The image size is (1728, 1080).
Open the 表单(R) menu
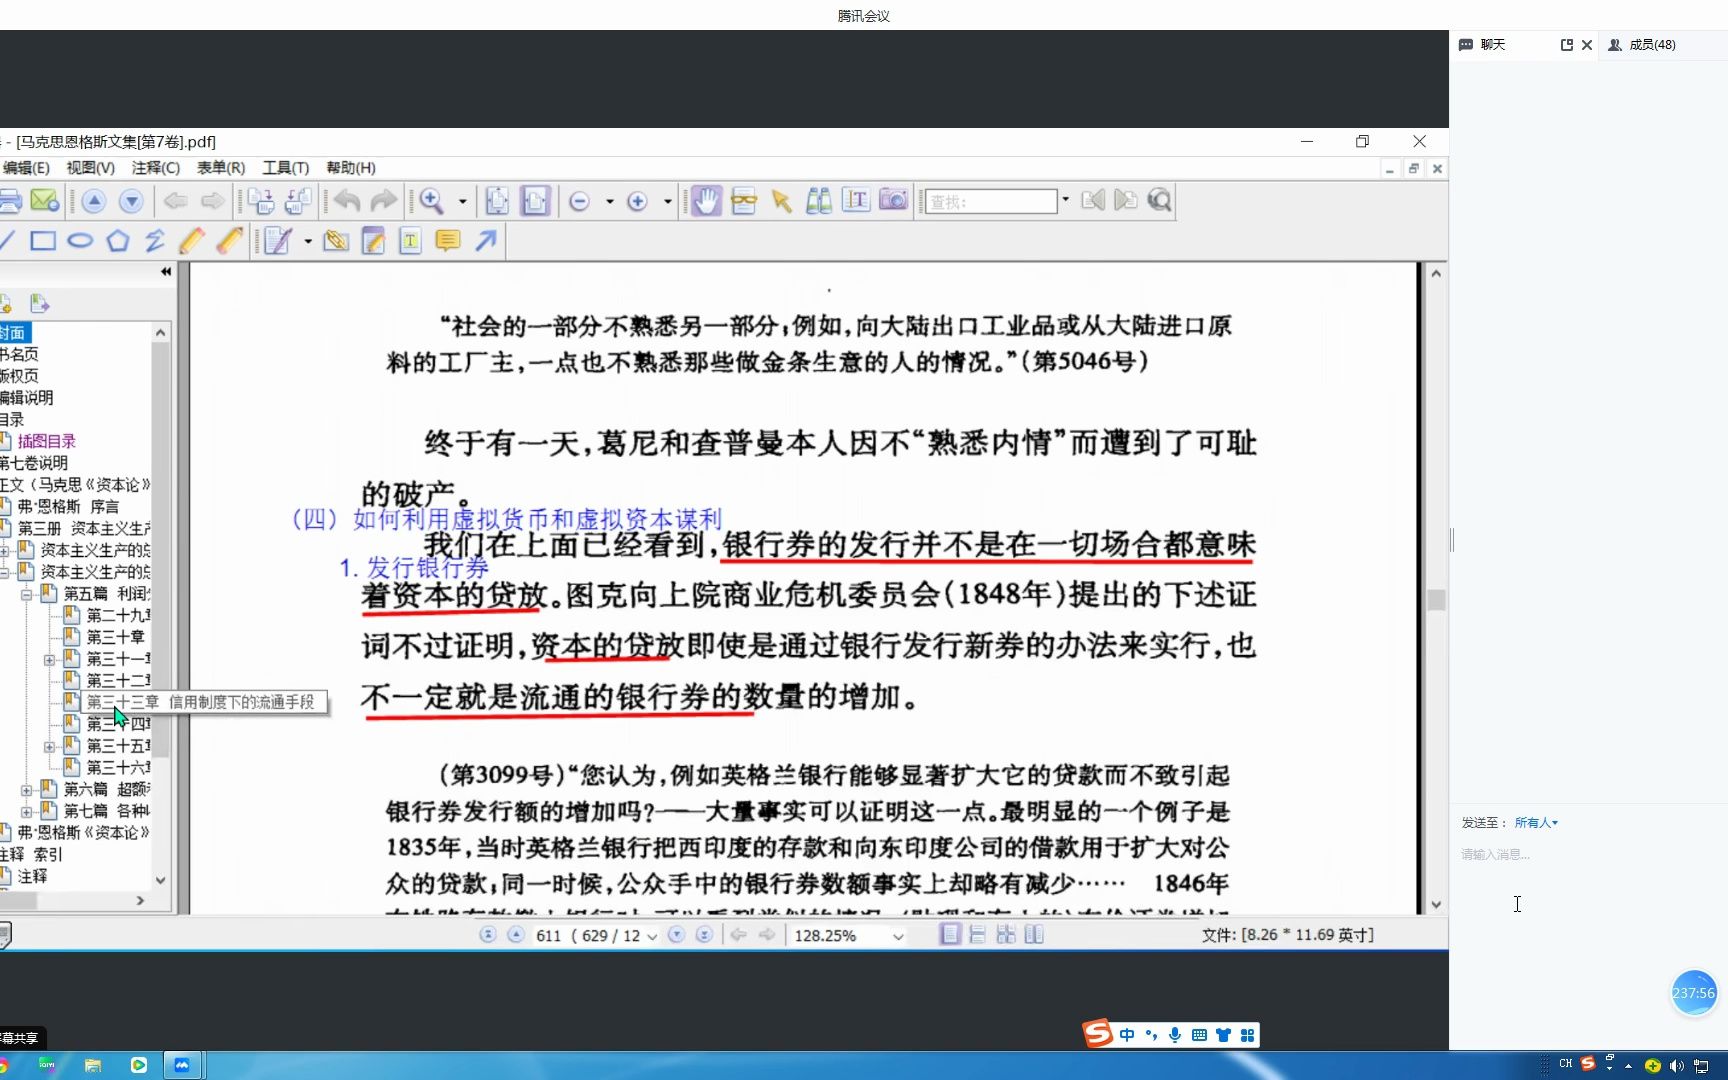click(221, 168)
